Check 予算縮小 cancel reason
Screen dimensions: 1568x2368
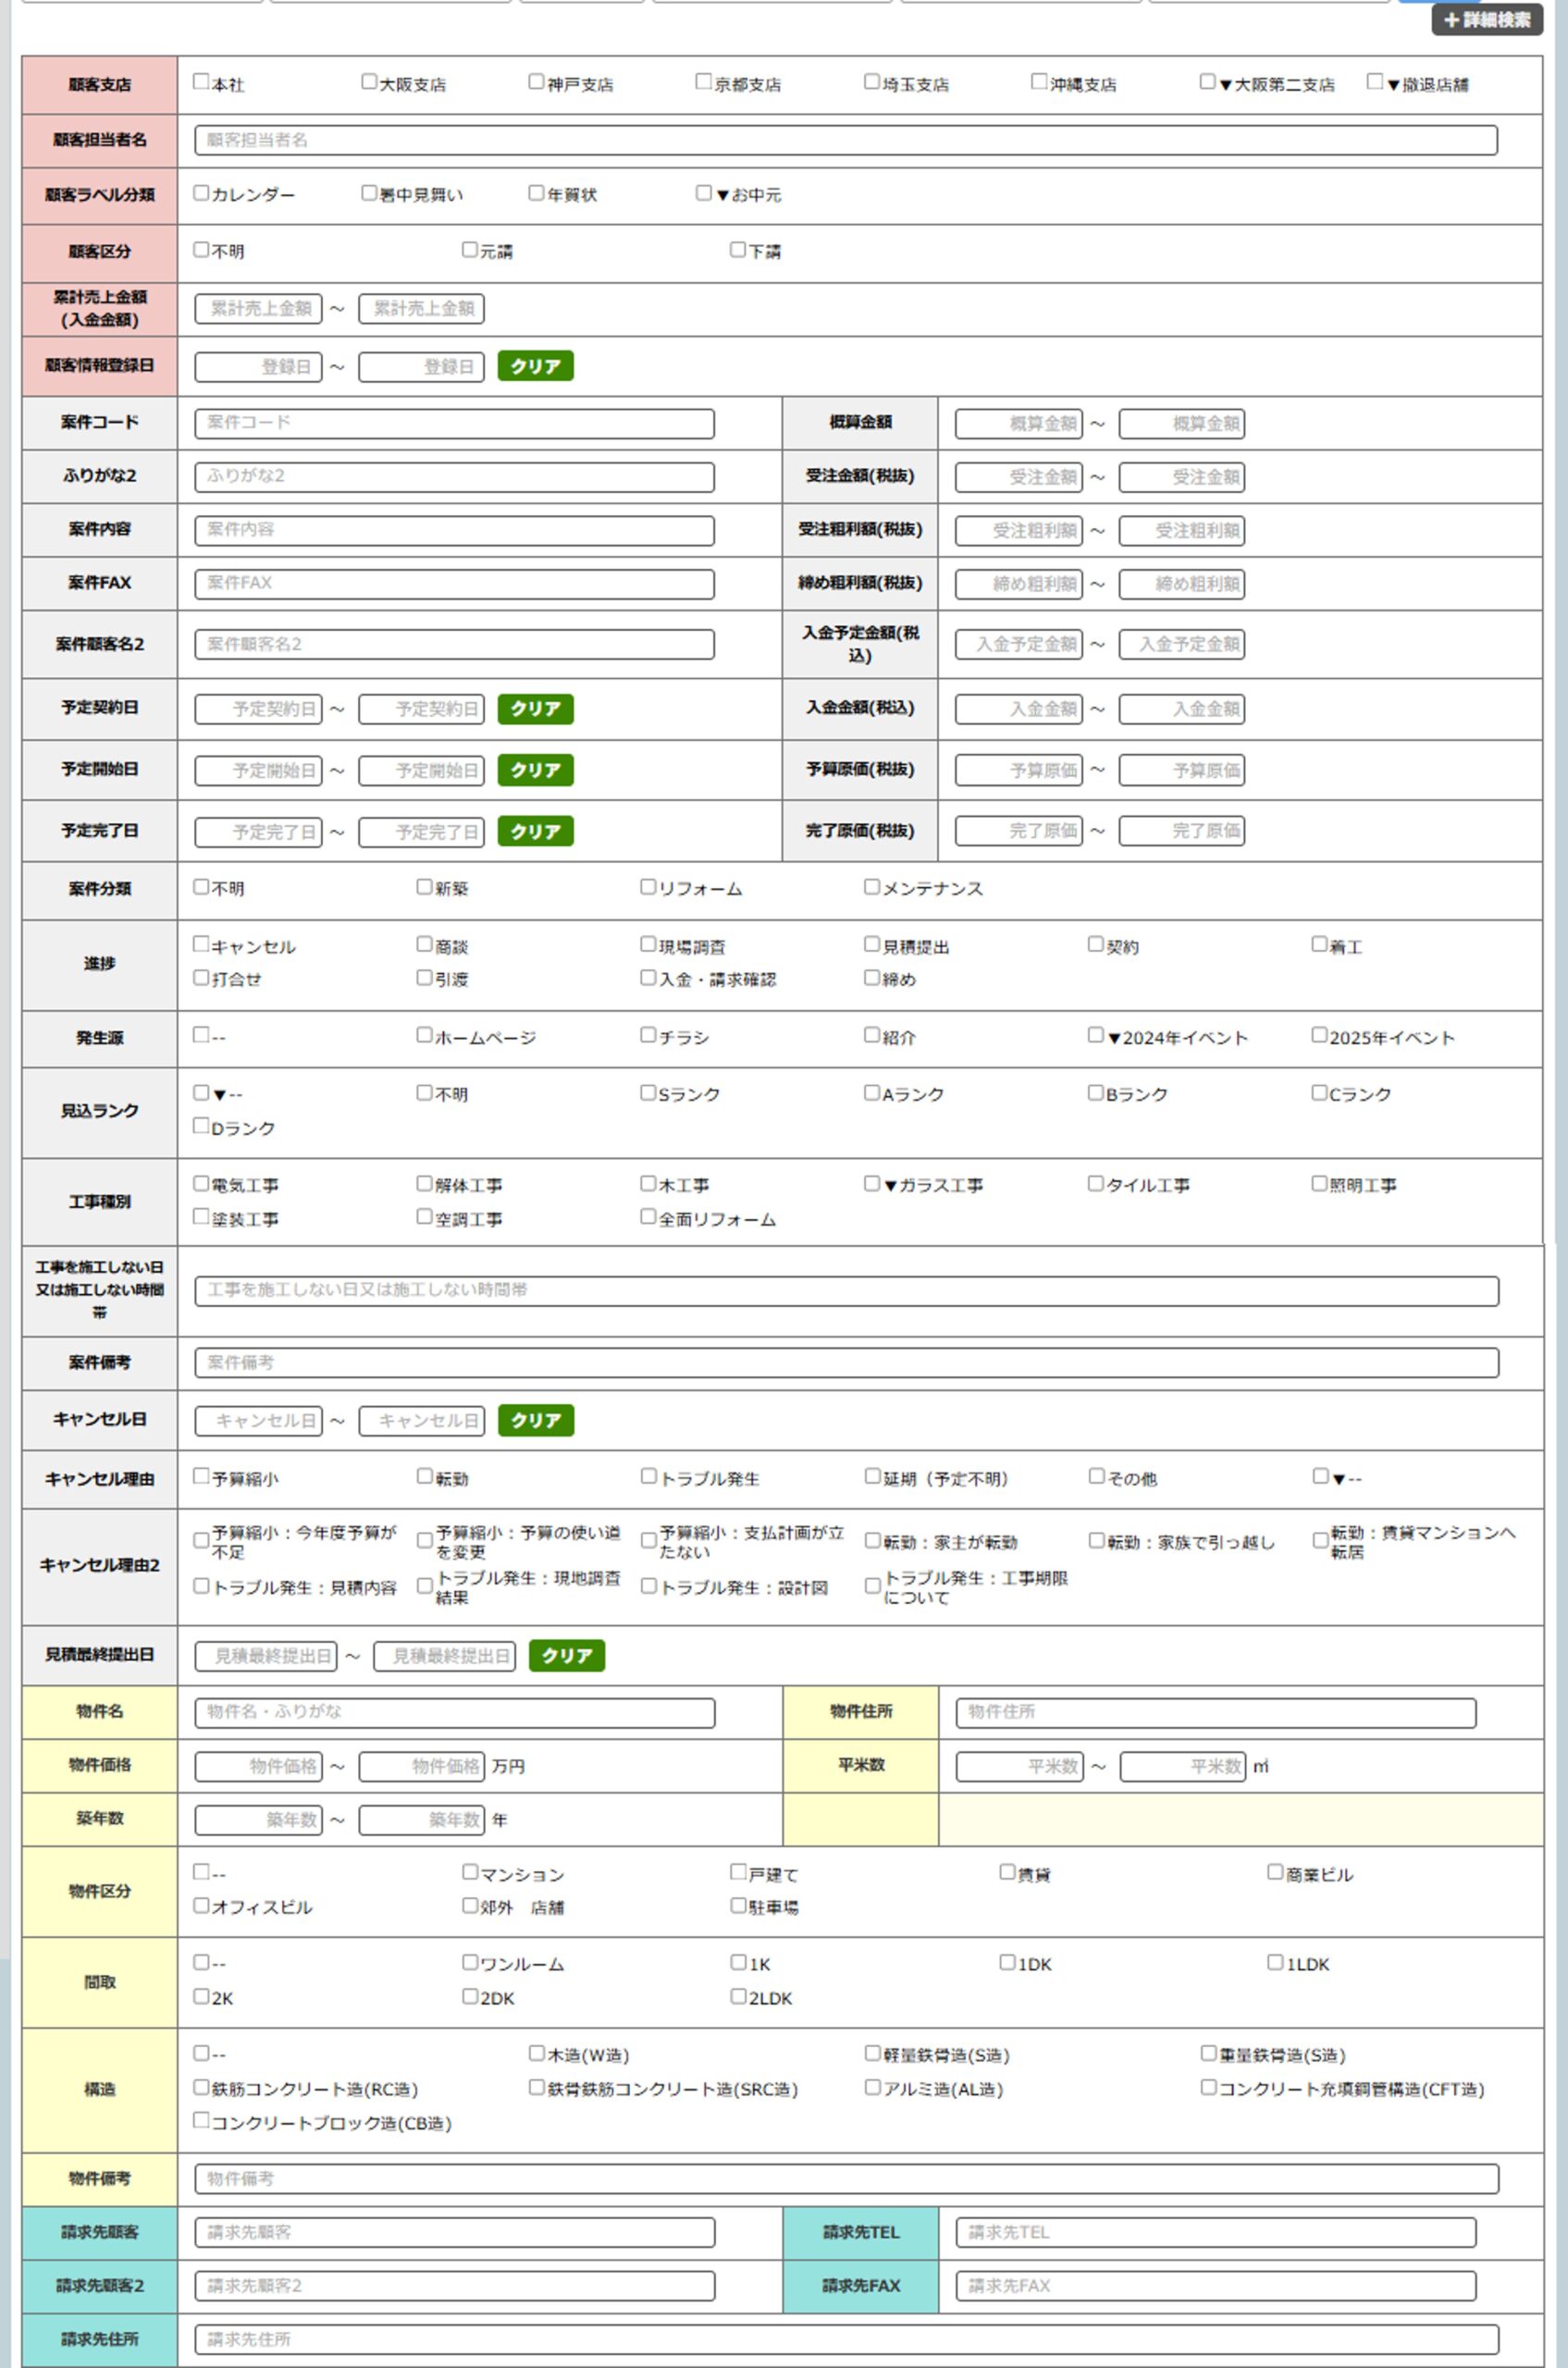[201, 1476]
